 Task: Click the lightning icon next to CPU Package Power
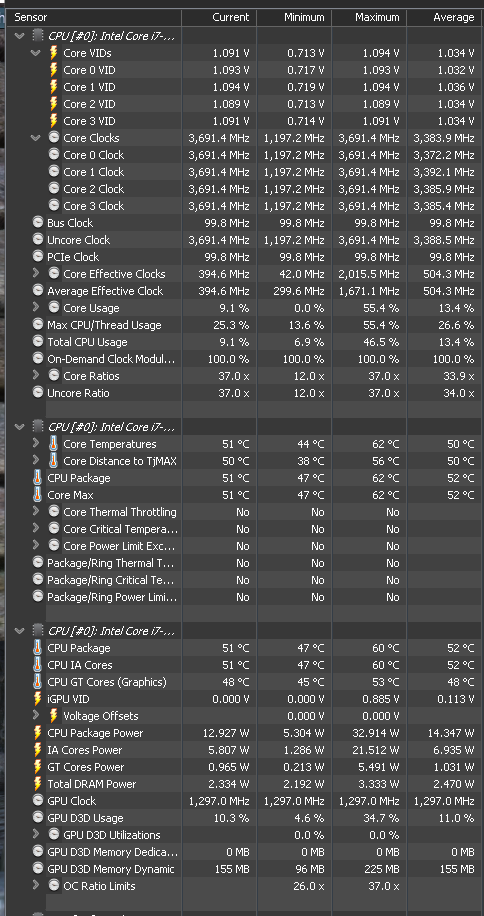[x=38, y=732]
